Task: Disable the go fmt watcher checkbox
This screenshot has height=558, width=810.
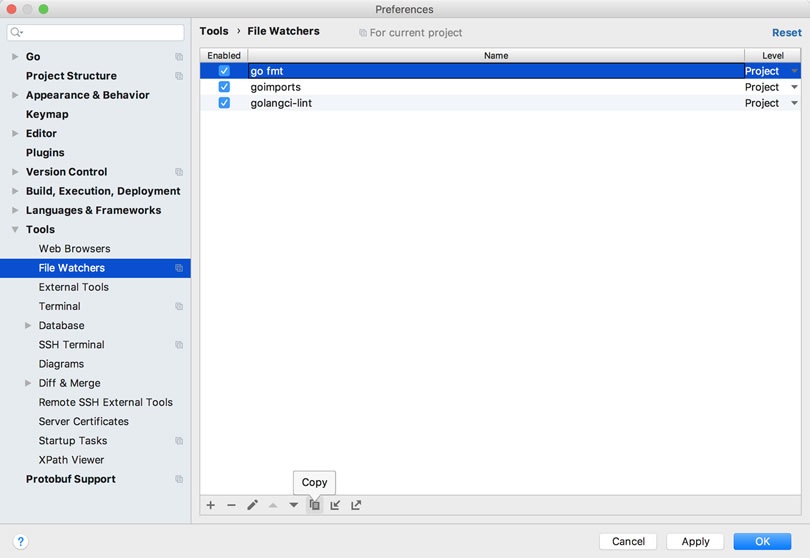Action: (224, 71)
